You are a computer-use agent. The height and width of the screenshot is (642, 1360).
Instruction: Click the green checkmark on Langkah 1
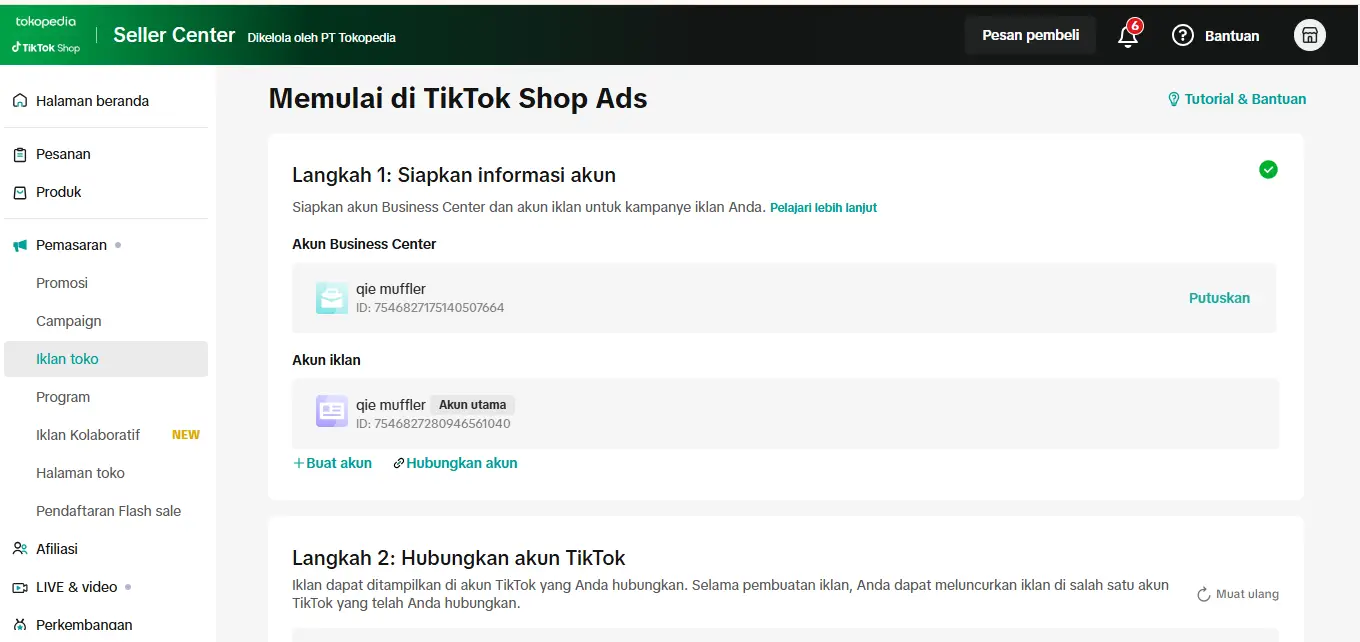(x=1268, y=170)
